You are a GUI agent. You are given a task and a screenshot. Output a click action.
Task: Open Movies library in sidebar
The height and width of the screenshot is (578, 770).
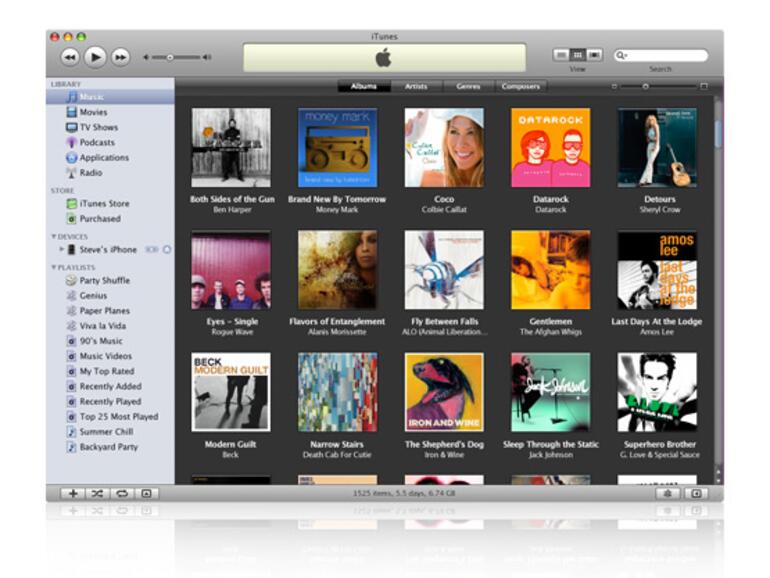pos(110,112)
